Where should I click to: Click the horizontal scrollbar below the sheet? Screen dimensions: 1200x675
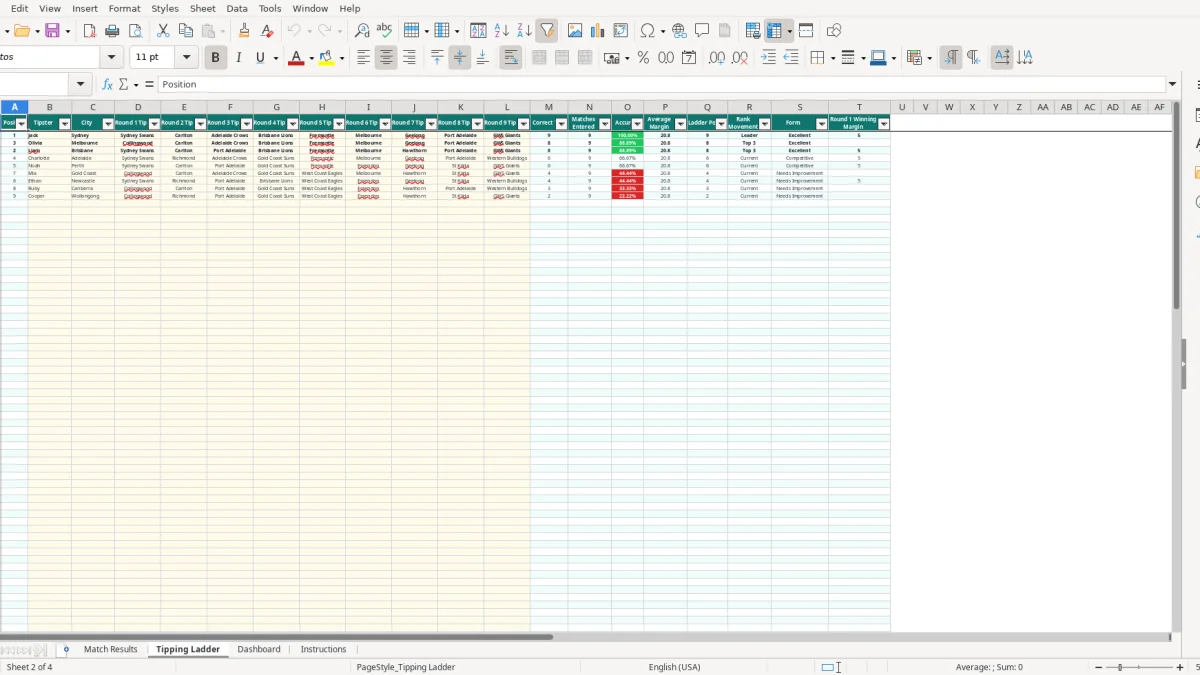tap(276, 637)
